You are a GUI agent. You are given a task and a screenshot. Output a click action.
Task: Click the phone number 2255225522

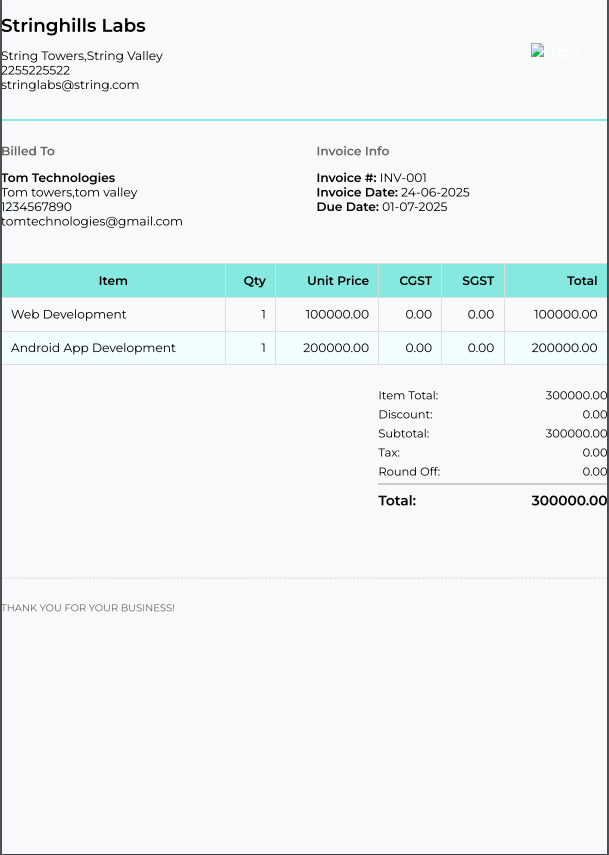(36, 71)
